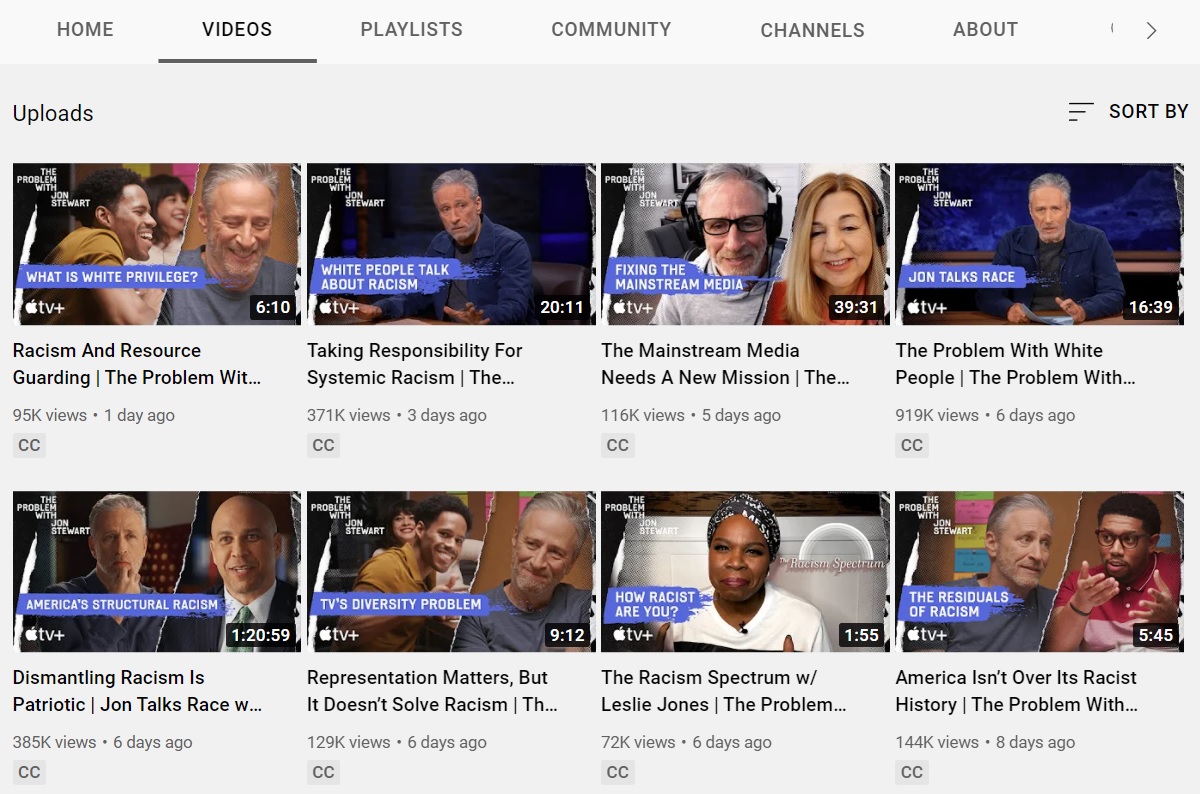
Task: Click Apple TV+ logo on 6:10 thumbnail
Action: (44, 307)
